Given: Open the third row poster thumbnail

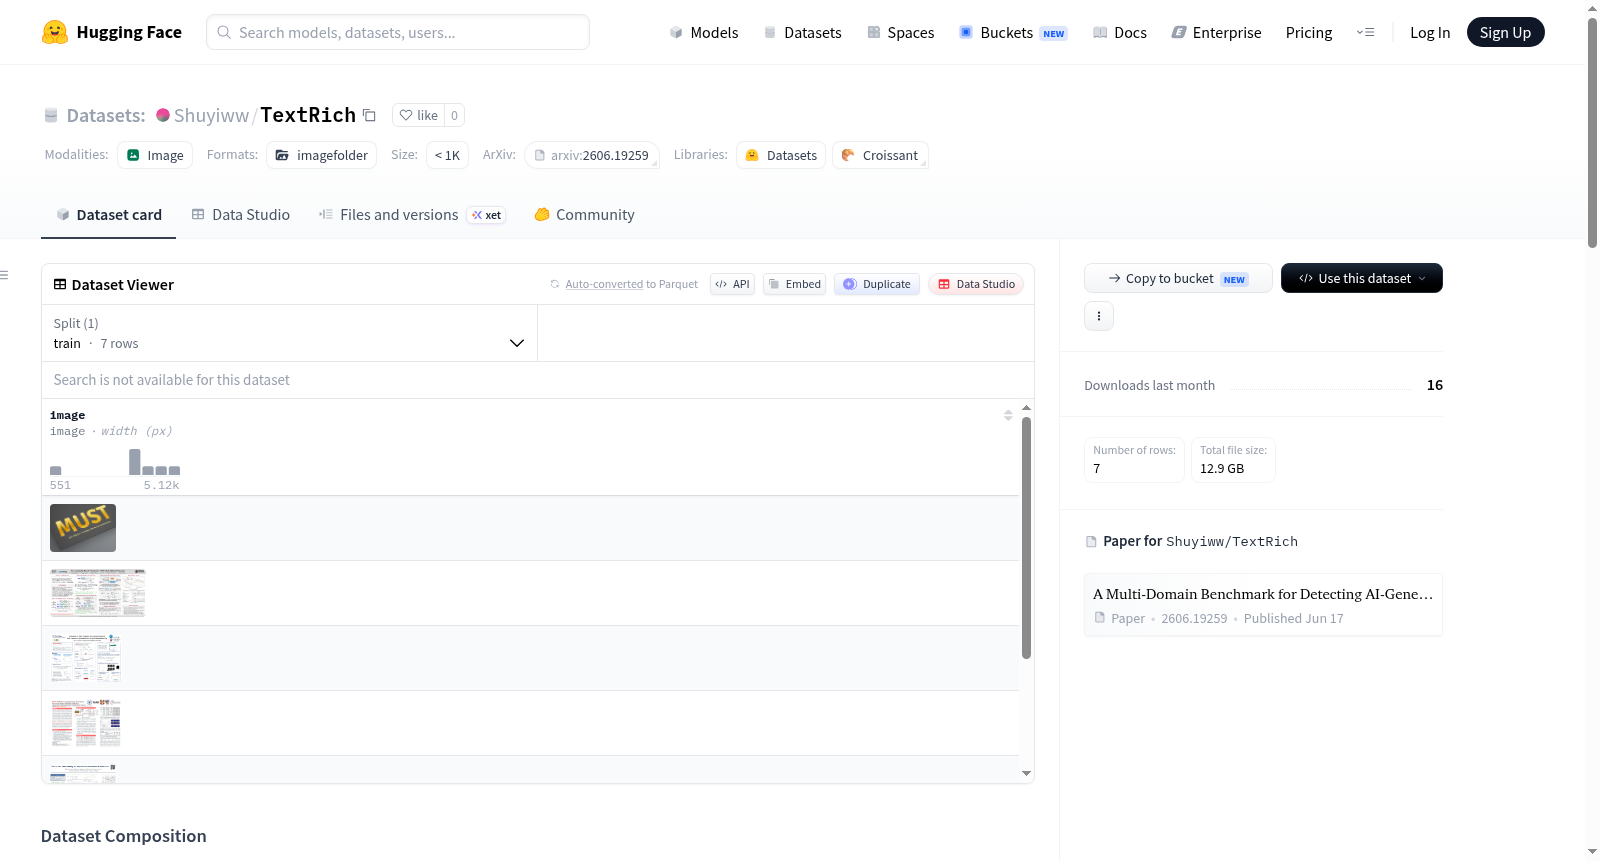Looking at the screenshot, I should [86, 658].
